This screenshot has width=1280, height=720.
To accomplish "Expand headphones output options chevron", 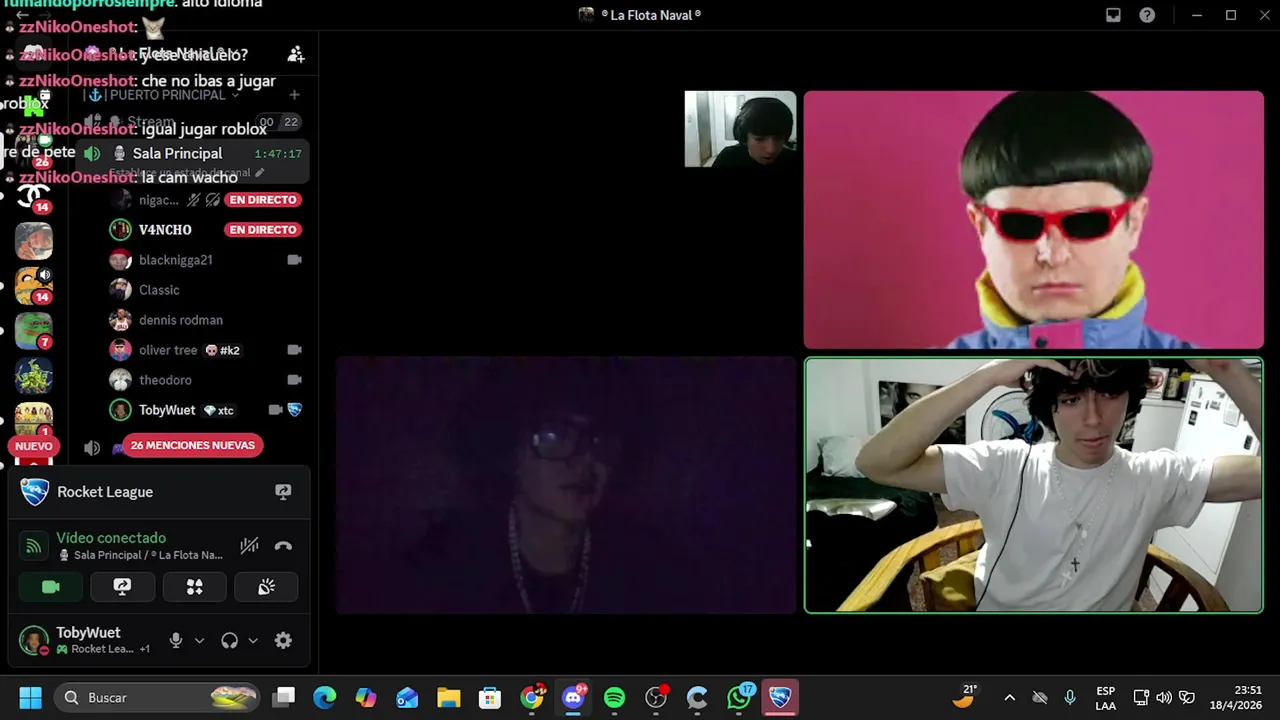I will click(x=253, y=641).
